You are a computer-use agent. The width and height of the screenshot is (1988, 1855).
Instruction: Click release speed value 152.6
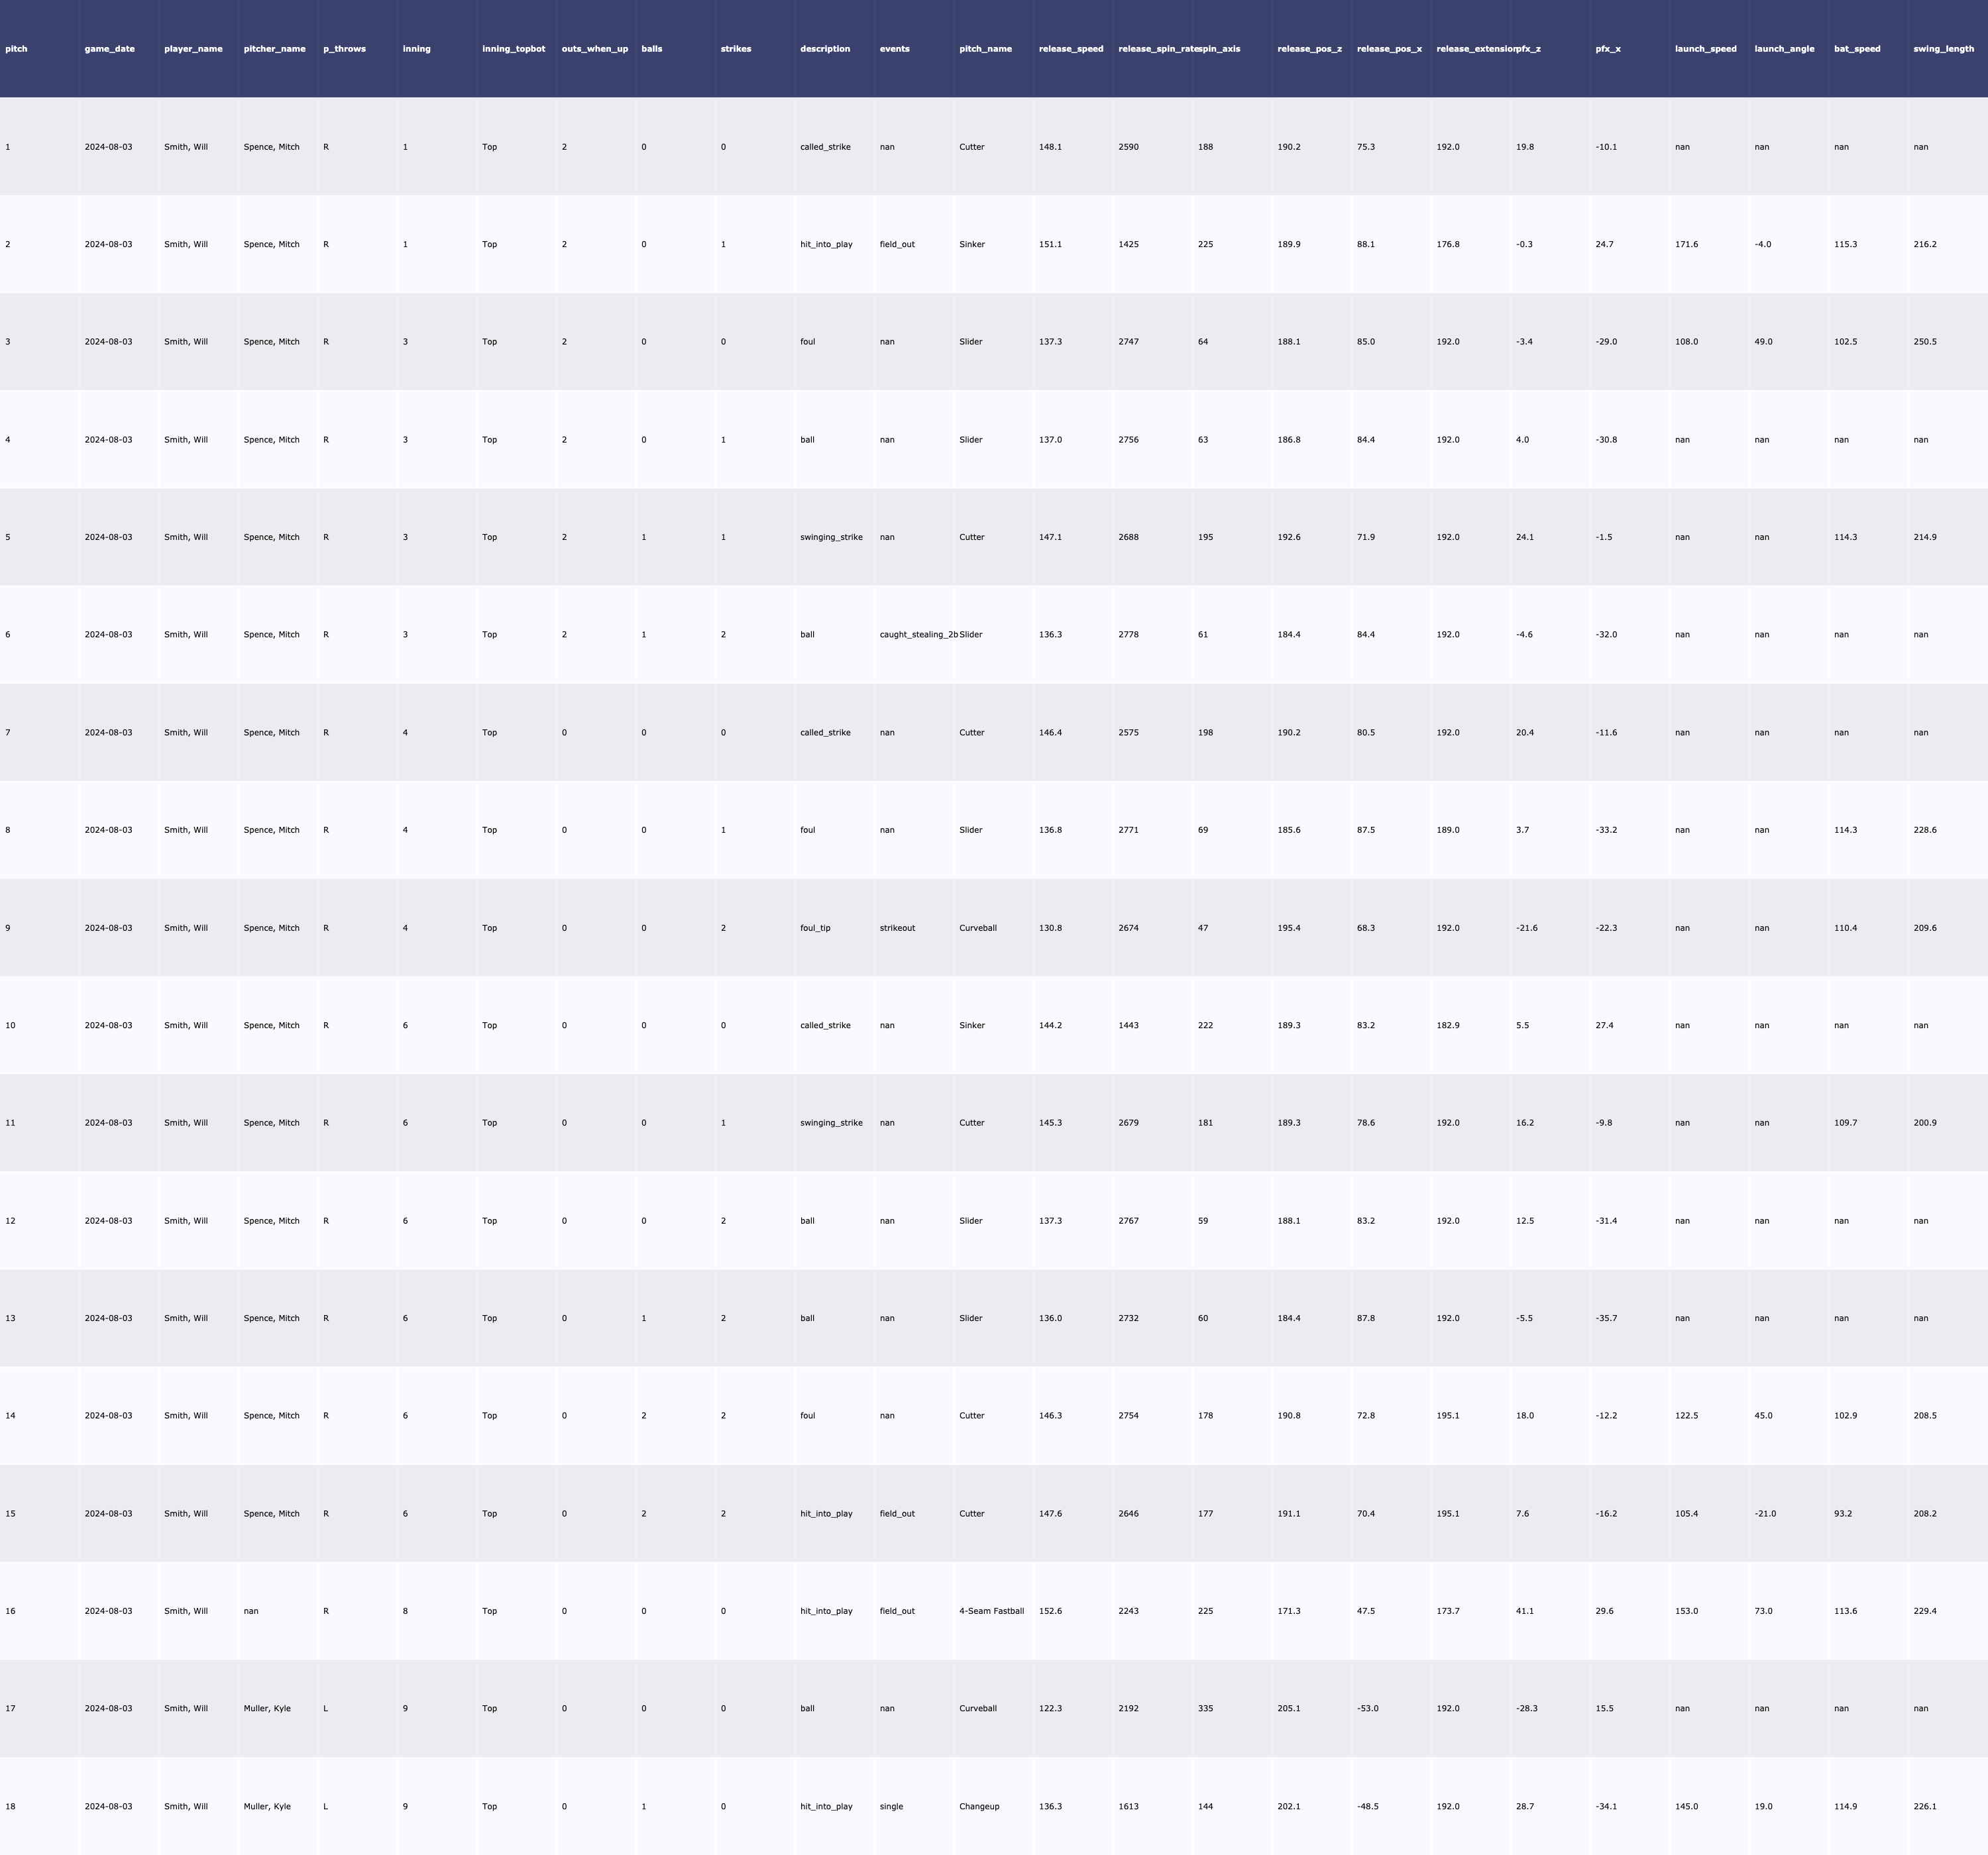click(1050, 1611)
